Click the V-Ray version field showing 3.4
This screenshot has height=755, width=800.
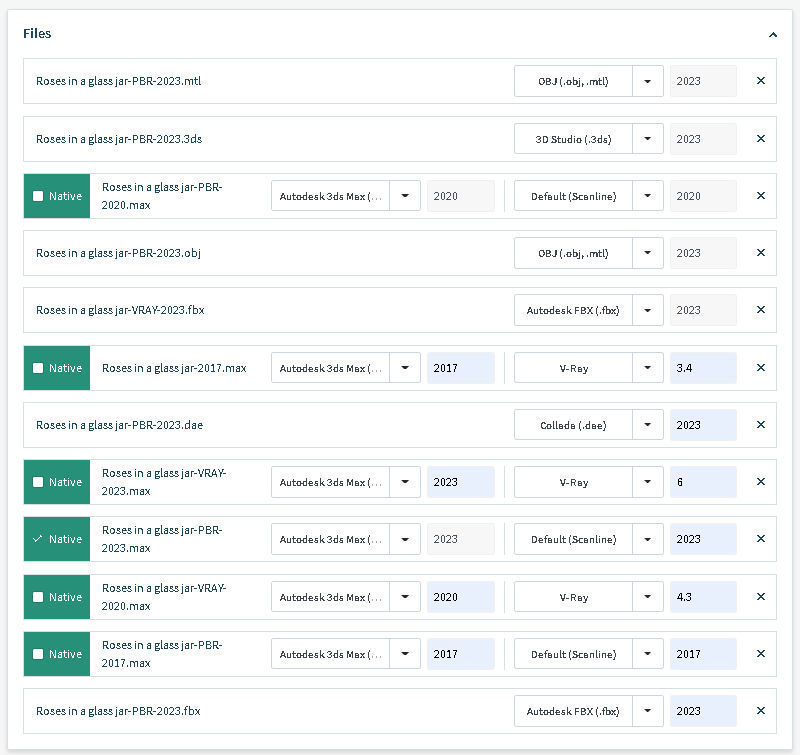point(703,368)
